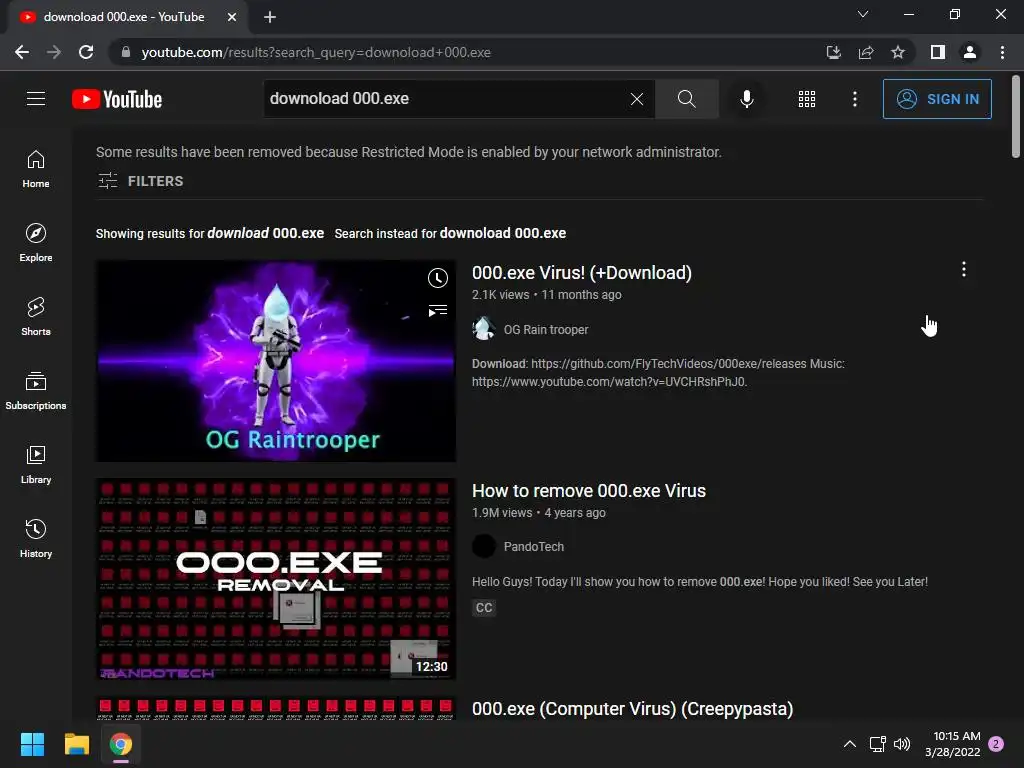Bookmark this page with star icon
The height and width of the screenshot is (768, 1024).
point(898,52)
